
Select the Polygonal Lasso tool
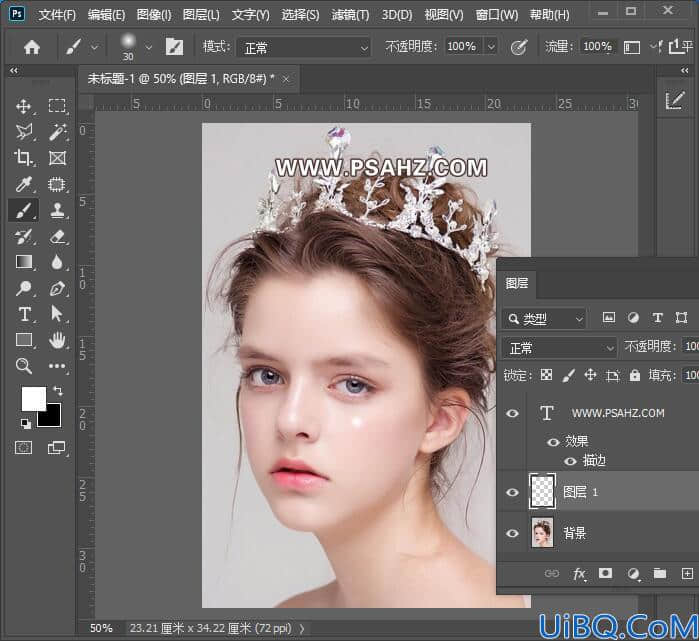[x=24, y=132]
